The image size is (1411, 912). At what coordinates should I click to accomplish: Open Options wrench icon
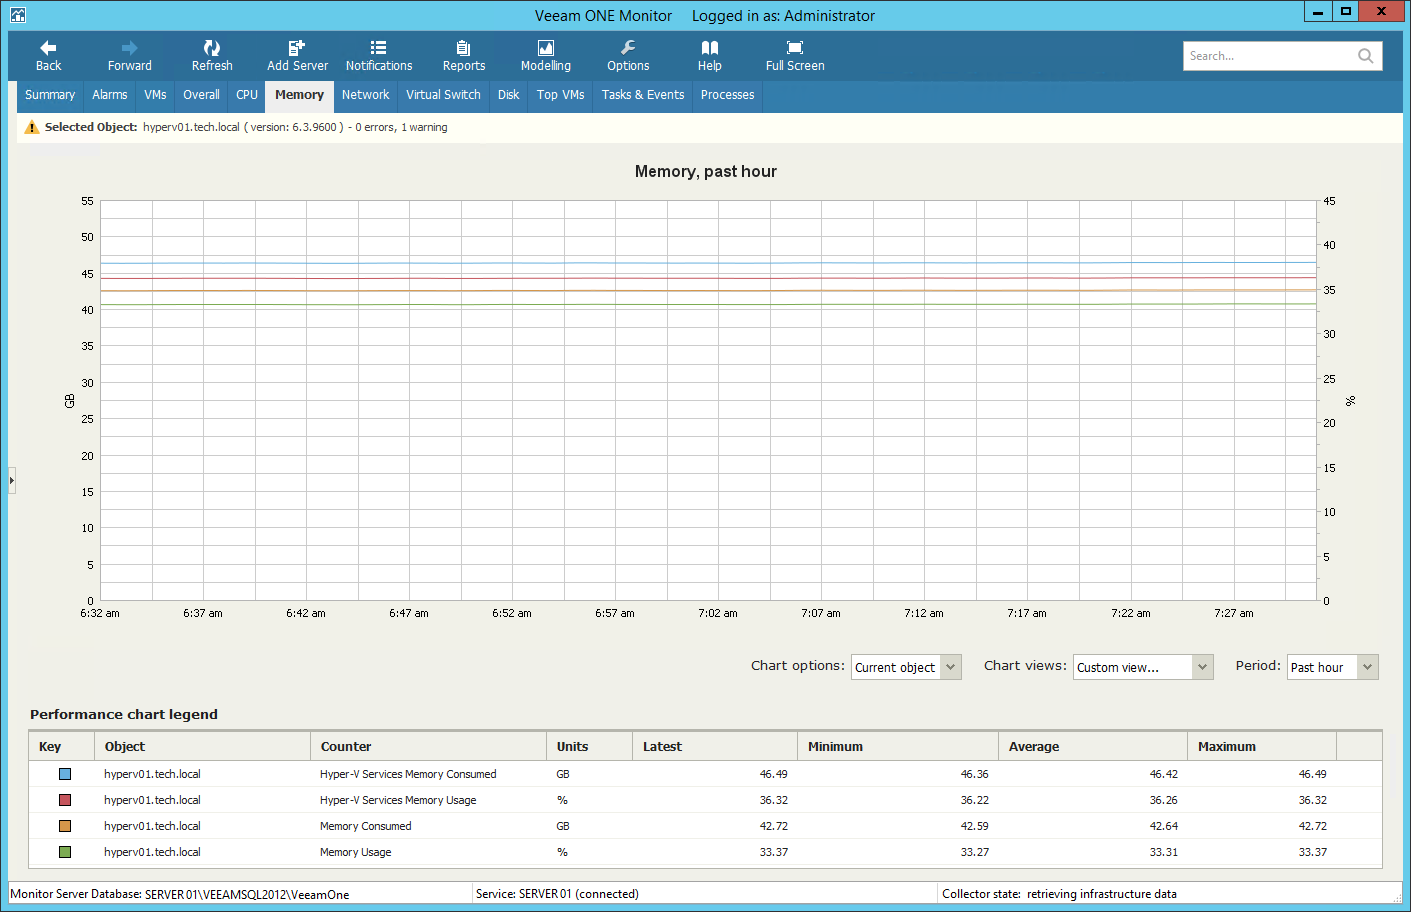coord(628,48)
